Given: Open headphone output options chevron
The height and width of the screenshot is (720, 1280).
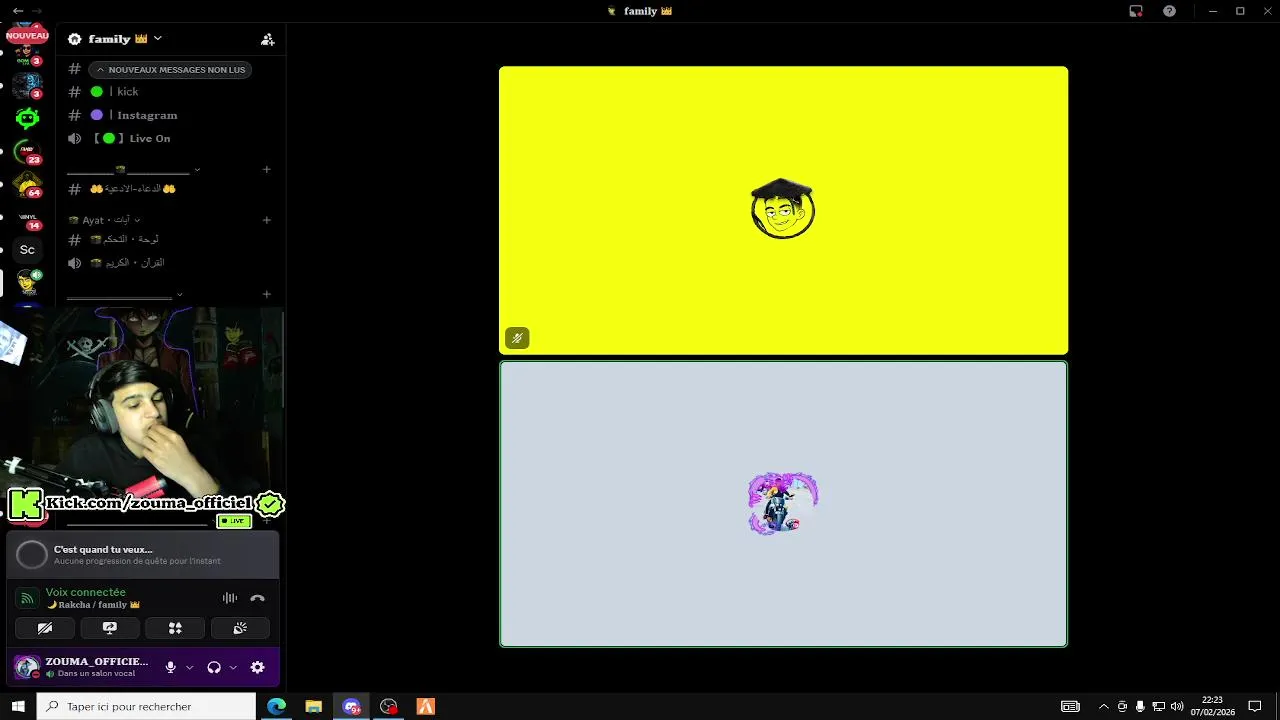Looking at the screenshot, I should pos(233,667).
